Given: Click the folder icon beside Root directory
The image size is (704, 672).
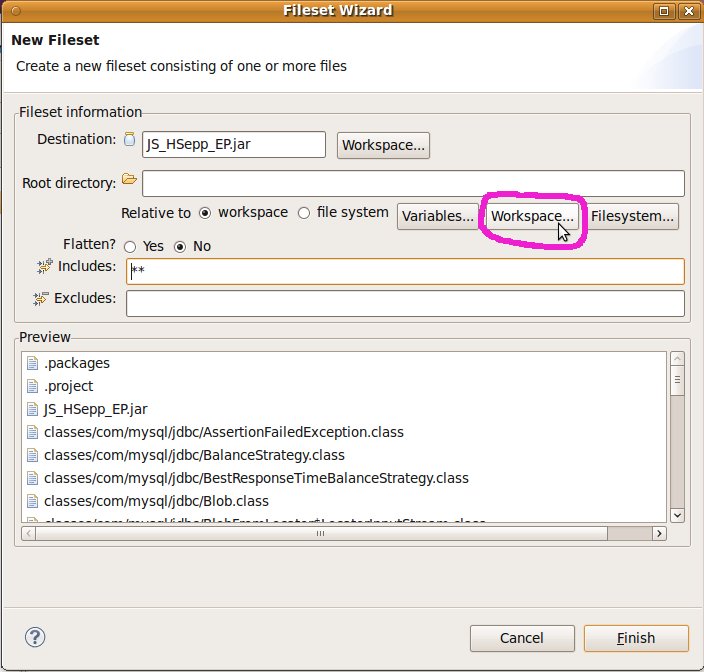Looking at the screenshot, I should (x=129, y=181).
